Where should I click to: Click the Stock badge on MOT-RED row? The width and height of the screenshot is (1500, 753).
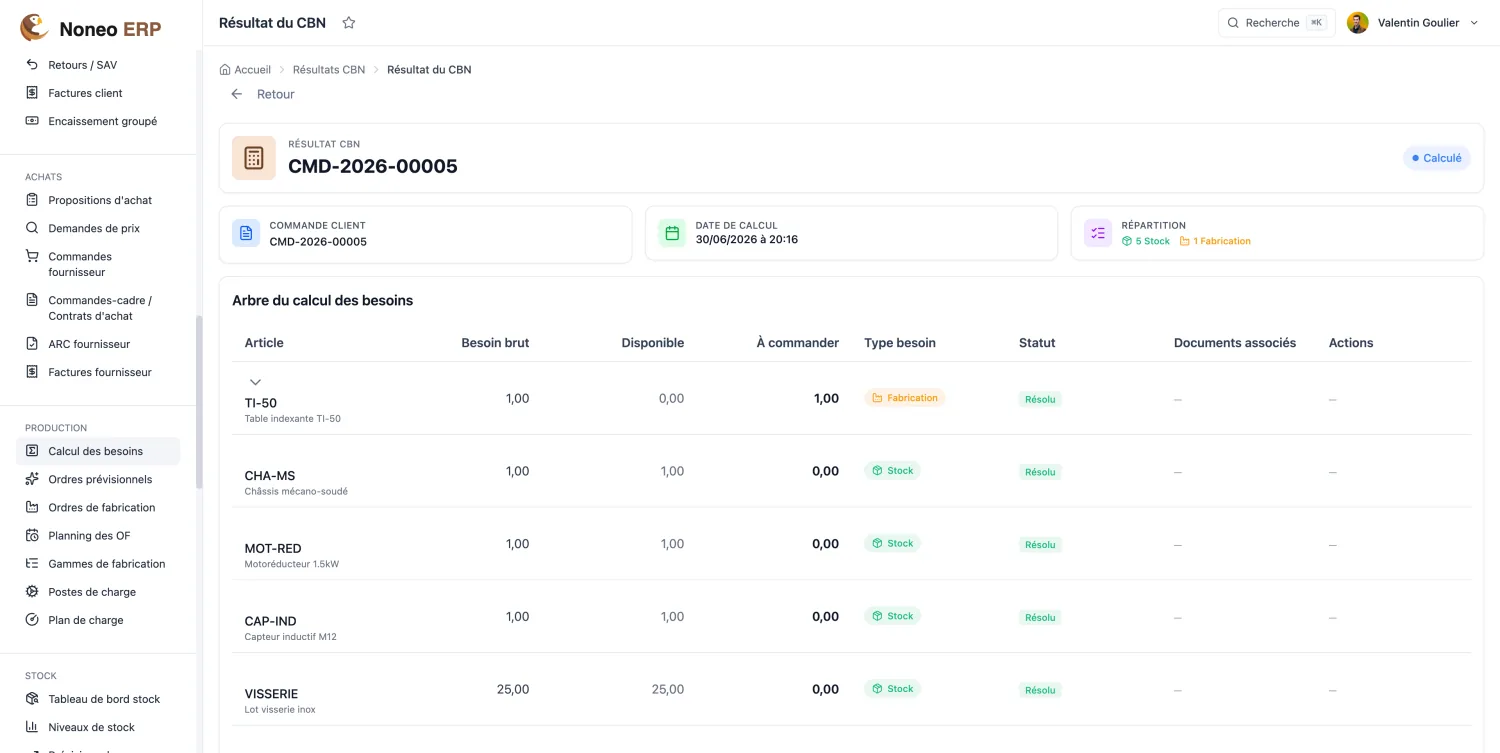(x=892, y=544)
